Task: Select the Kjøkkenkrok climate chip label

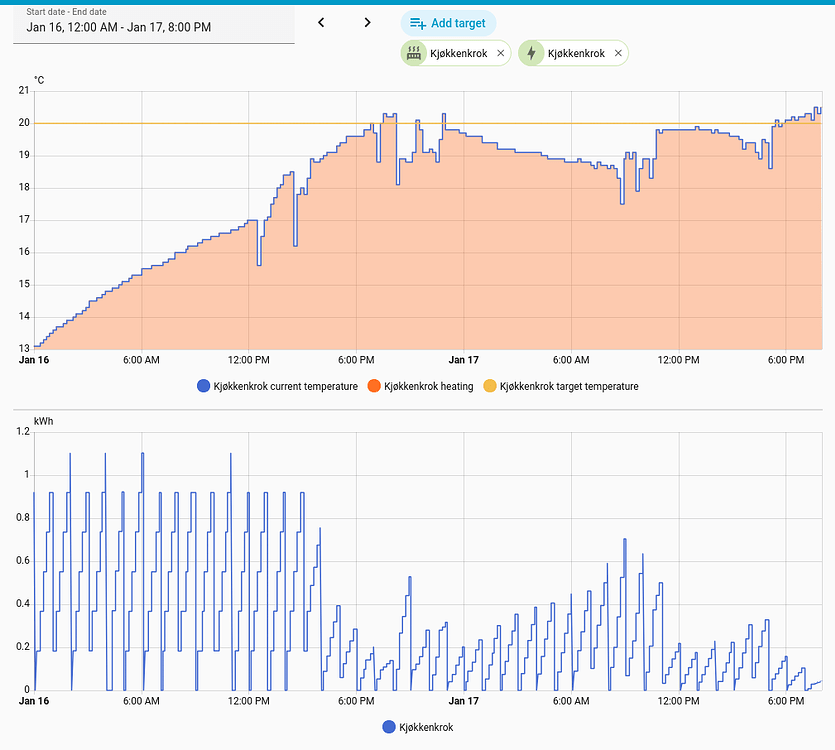Action: coord(459,53)
